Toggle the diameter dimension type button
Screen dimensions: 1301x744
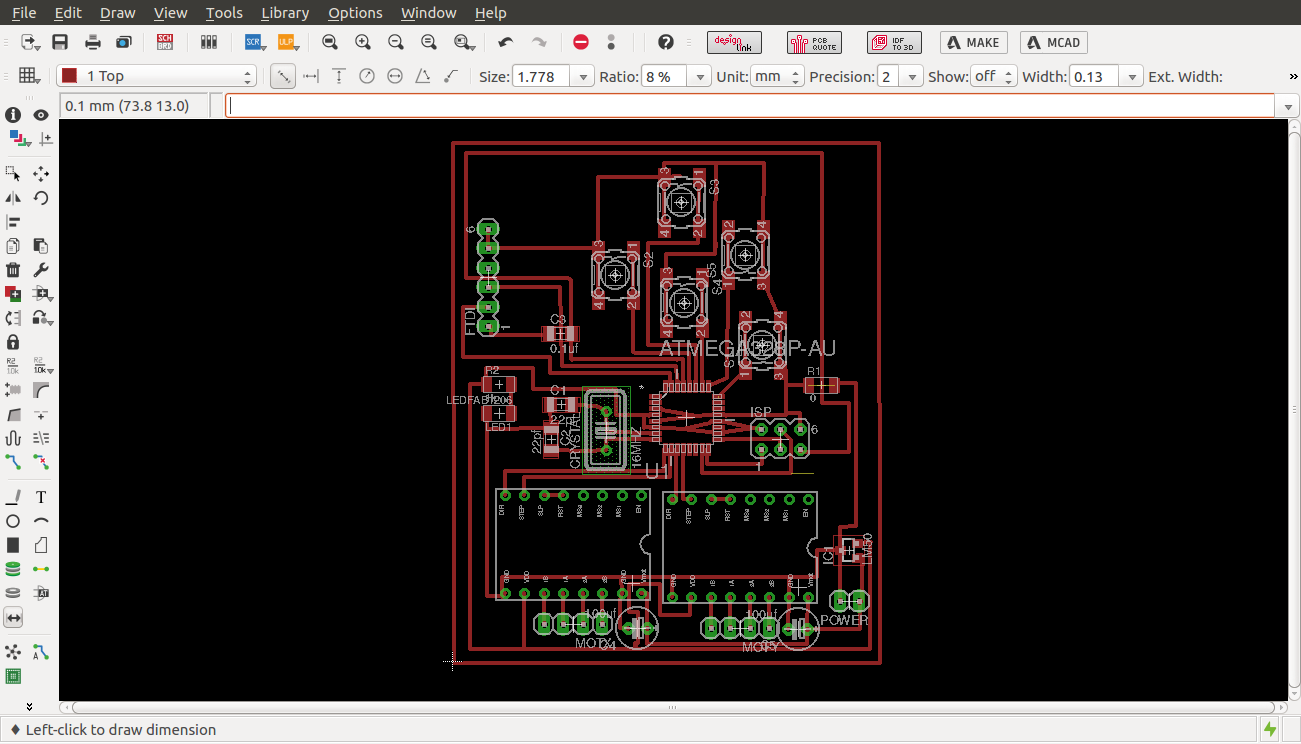click(395, 76)
